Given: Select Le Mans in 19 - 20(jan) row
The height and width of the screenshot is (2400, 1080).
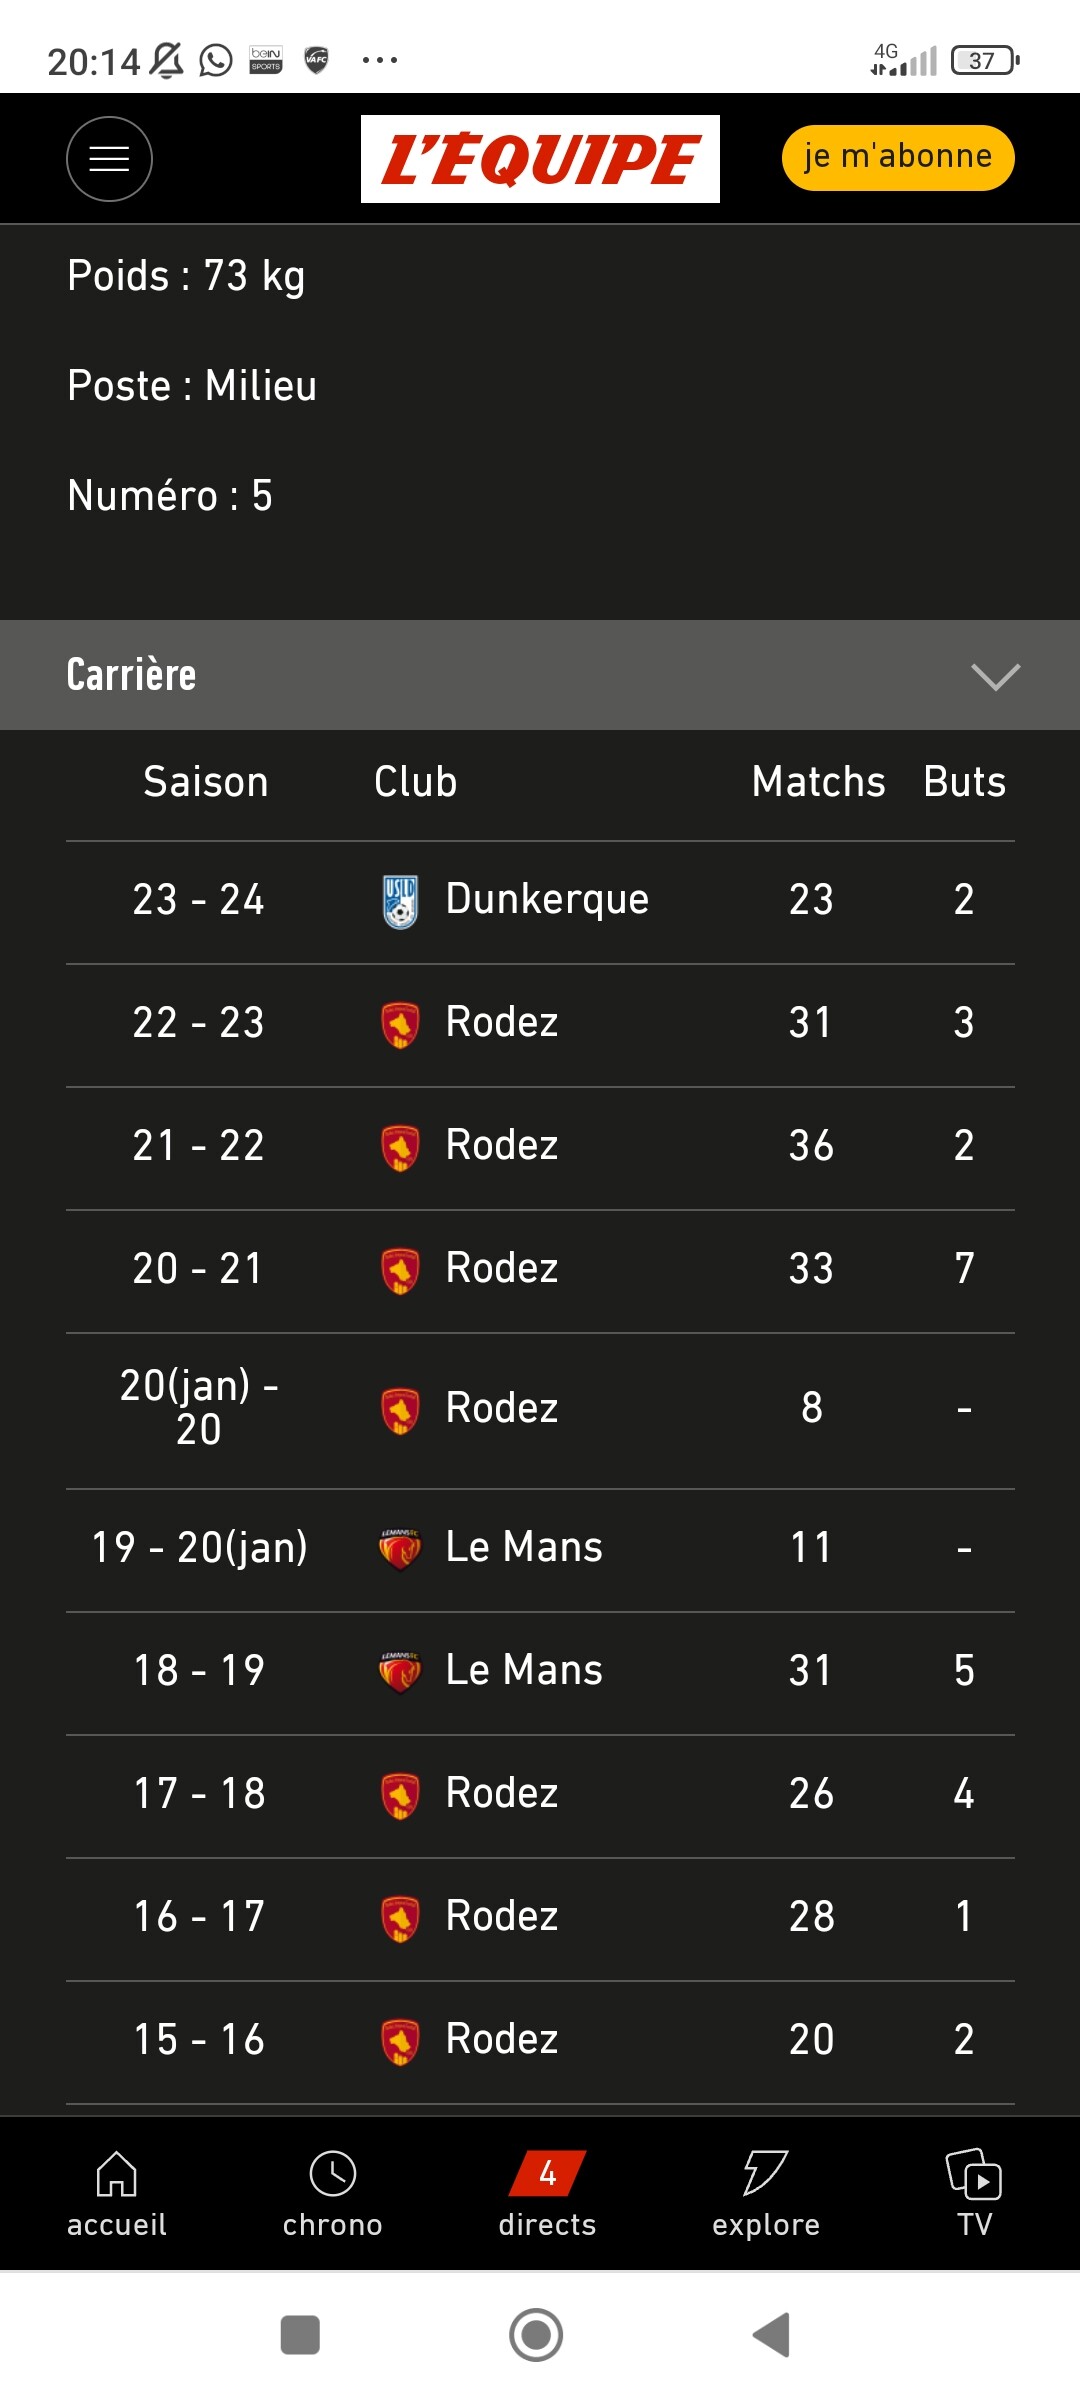Looking at the screenshot, I should tap(524, 1547).
